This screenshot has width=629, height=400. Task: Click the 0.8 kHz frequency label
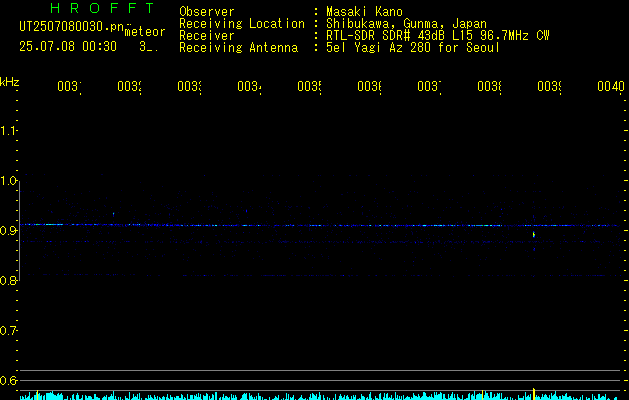tap(8, 280)
